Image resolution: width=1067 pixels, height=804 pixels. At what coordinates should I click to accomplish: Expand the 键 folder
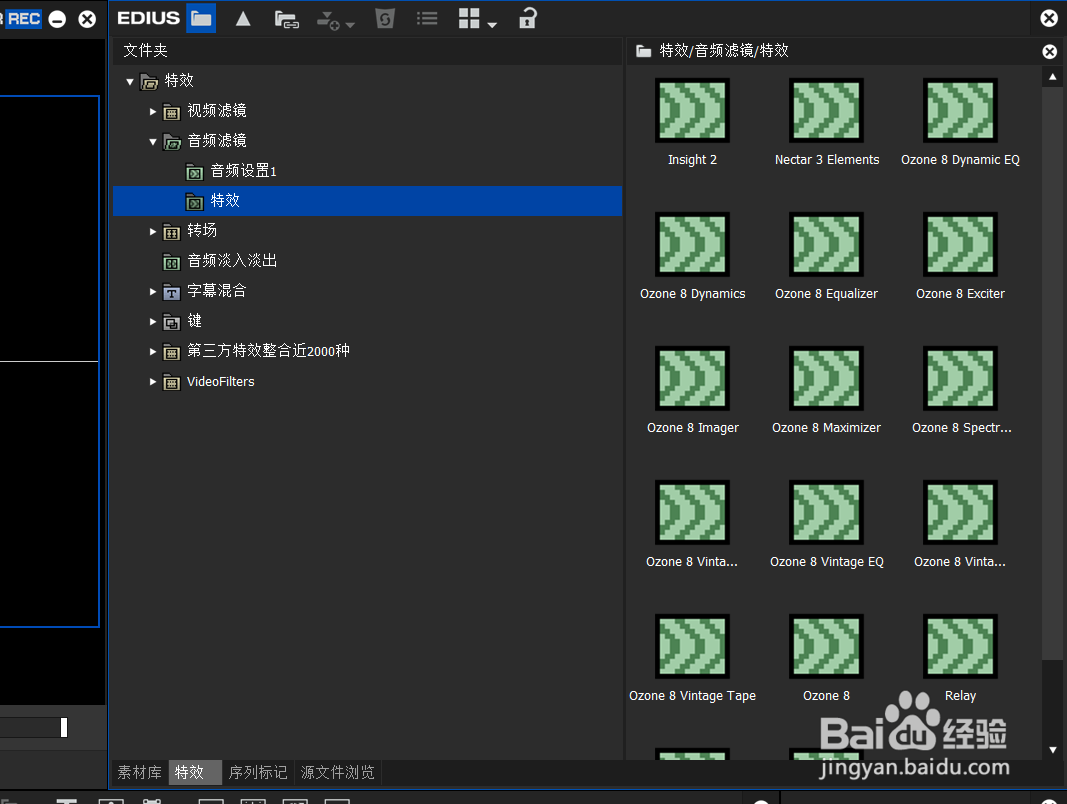pyautogui.click(x=153, y=322)
